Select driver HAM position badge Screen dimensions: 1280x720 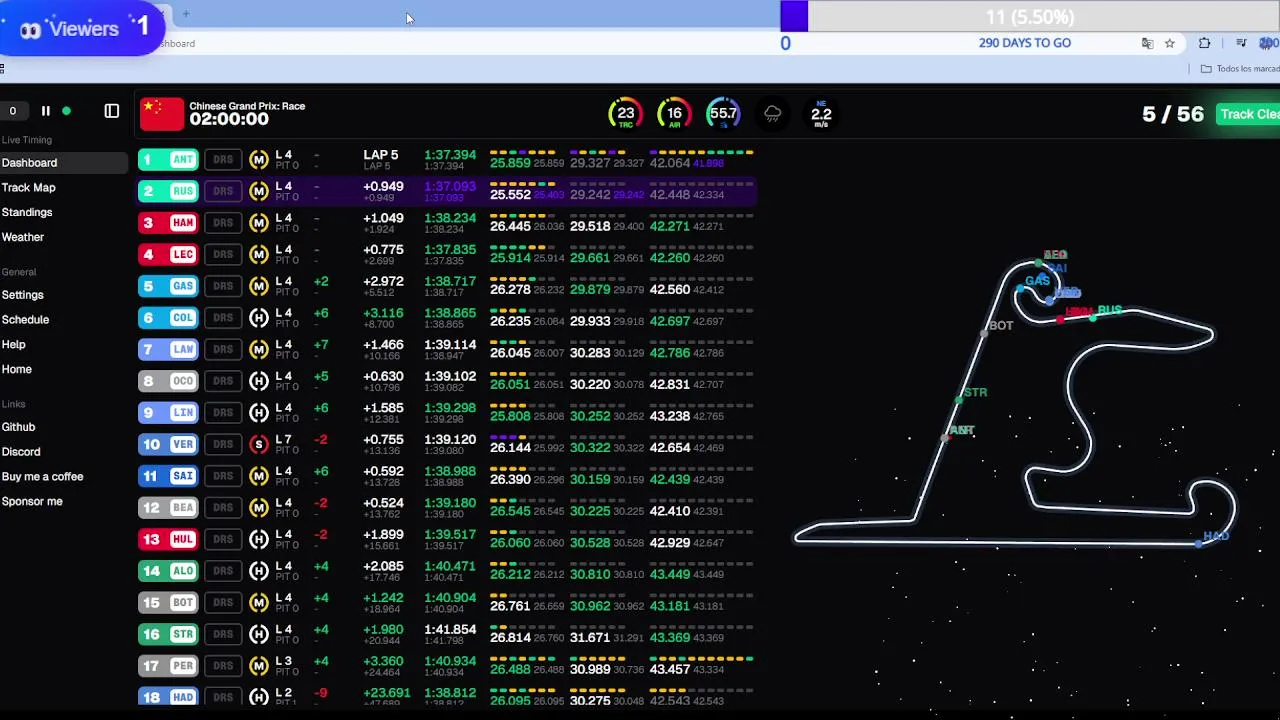[168, 223]
